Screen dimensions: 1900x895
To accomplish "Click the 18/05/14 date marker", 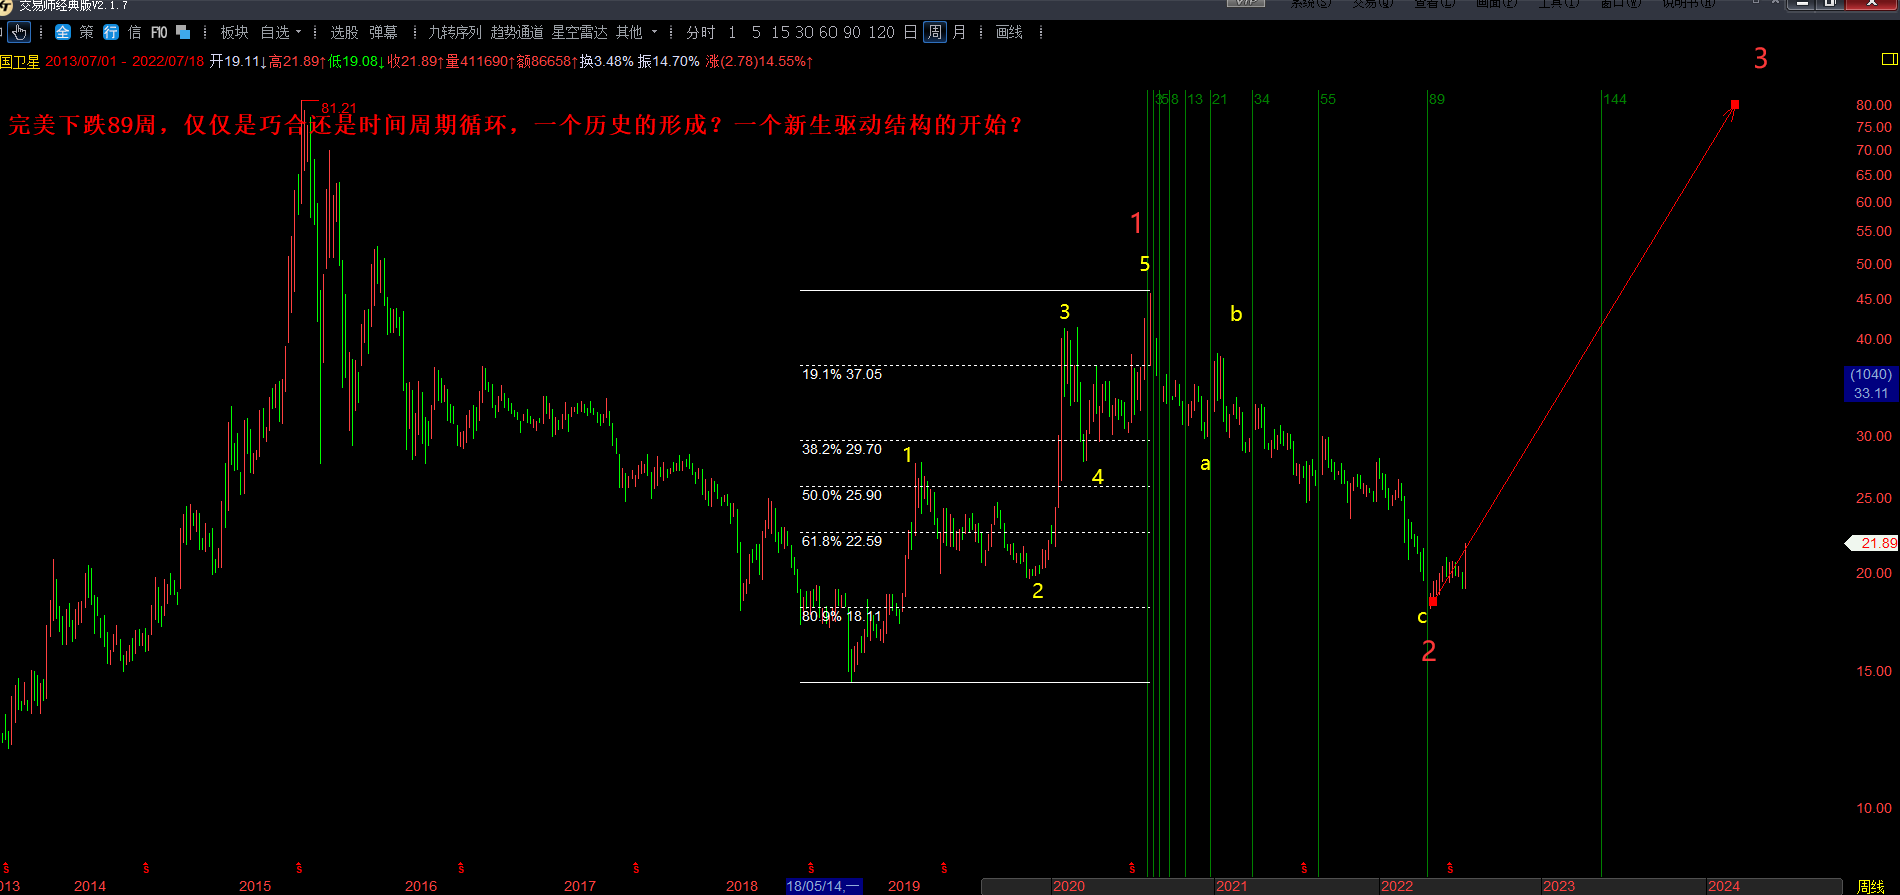I will [x=823, y=886].
